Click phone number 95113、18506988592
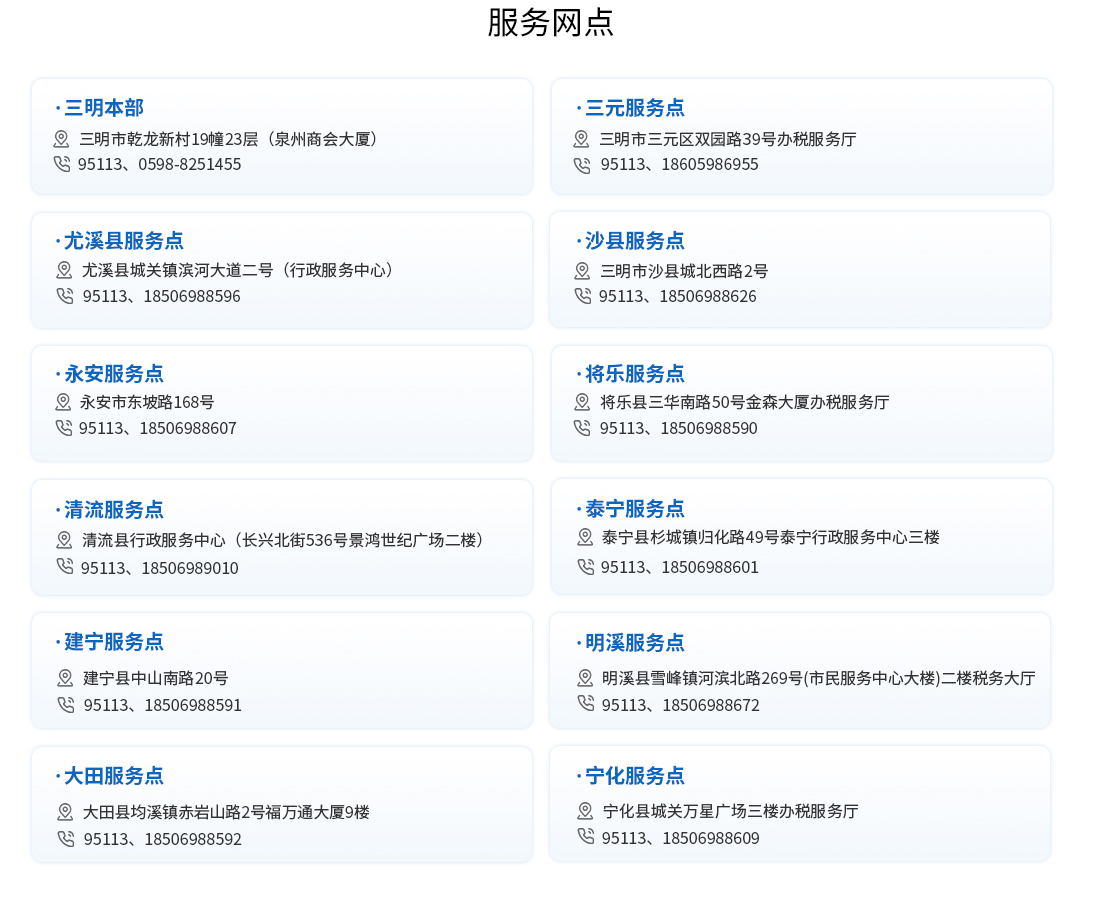This screenshot has width=1100, height=922. pyautogui.click(x=162, y=839)
